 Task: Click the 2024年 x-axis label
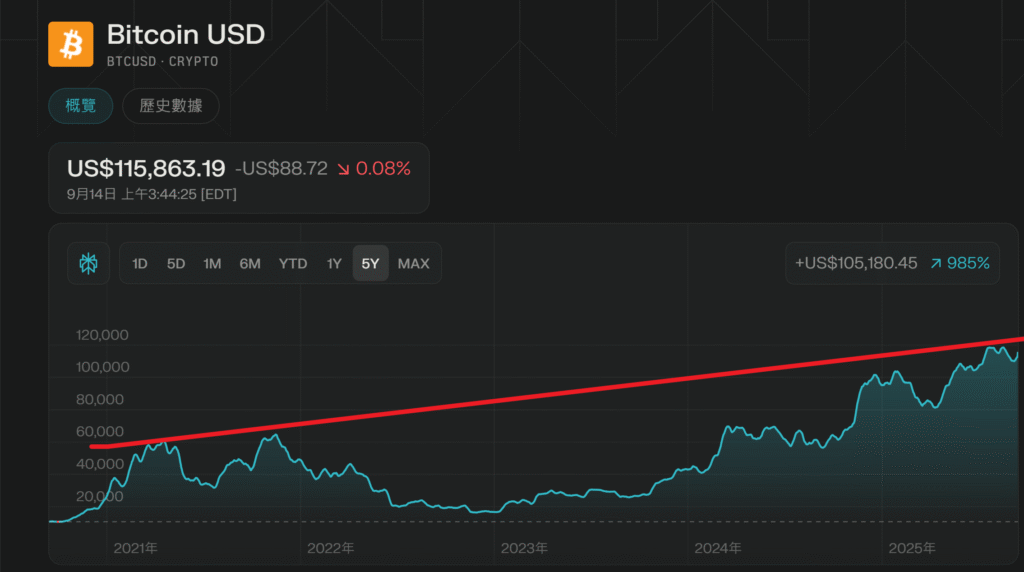click(x=718, y=548)
